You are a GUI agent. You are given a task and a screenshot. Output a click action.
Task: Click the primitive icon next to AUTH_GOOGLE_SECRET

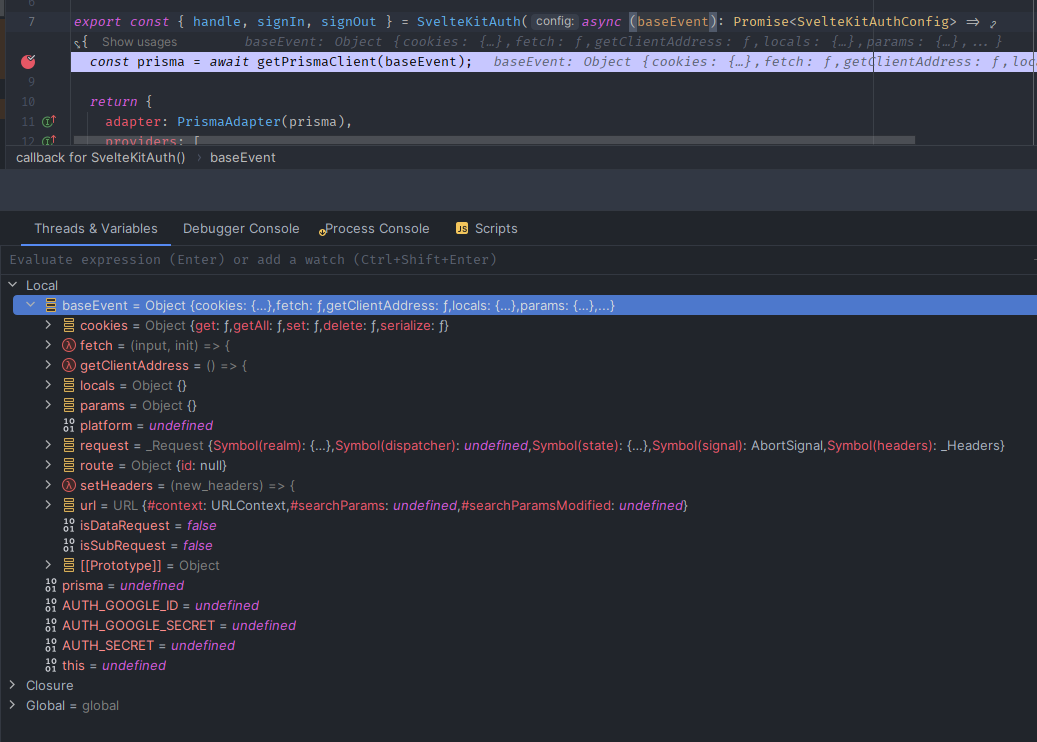(51, 626)
